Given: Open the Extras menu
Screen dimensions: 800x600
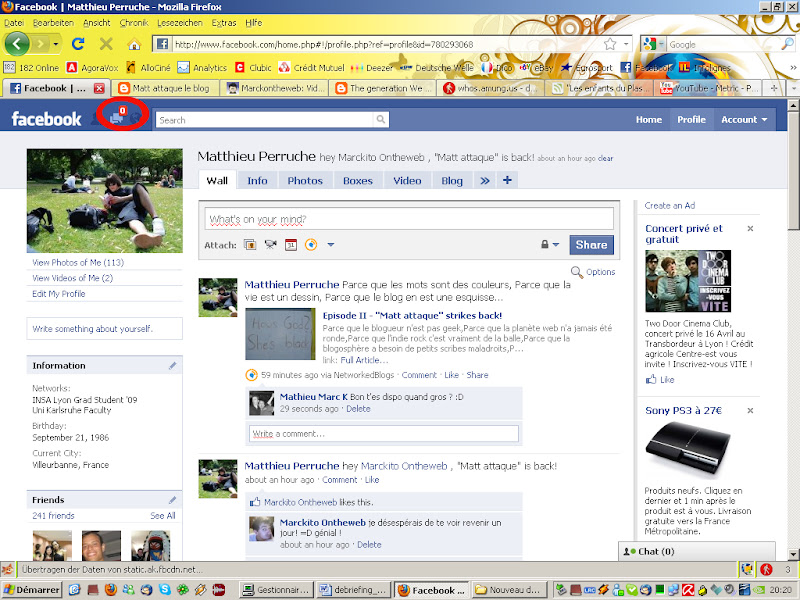Looking at the screenshot, I should coord(224,23).
